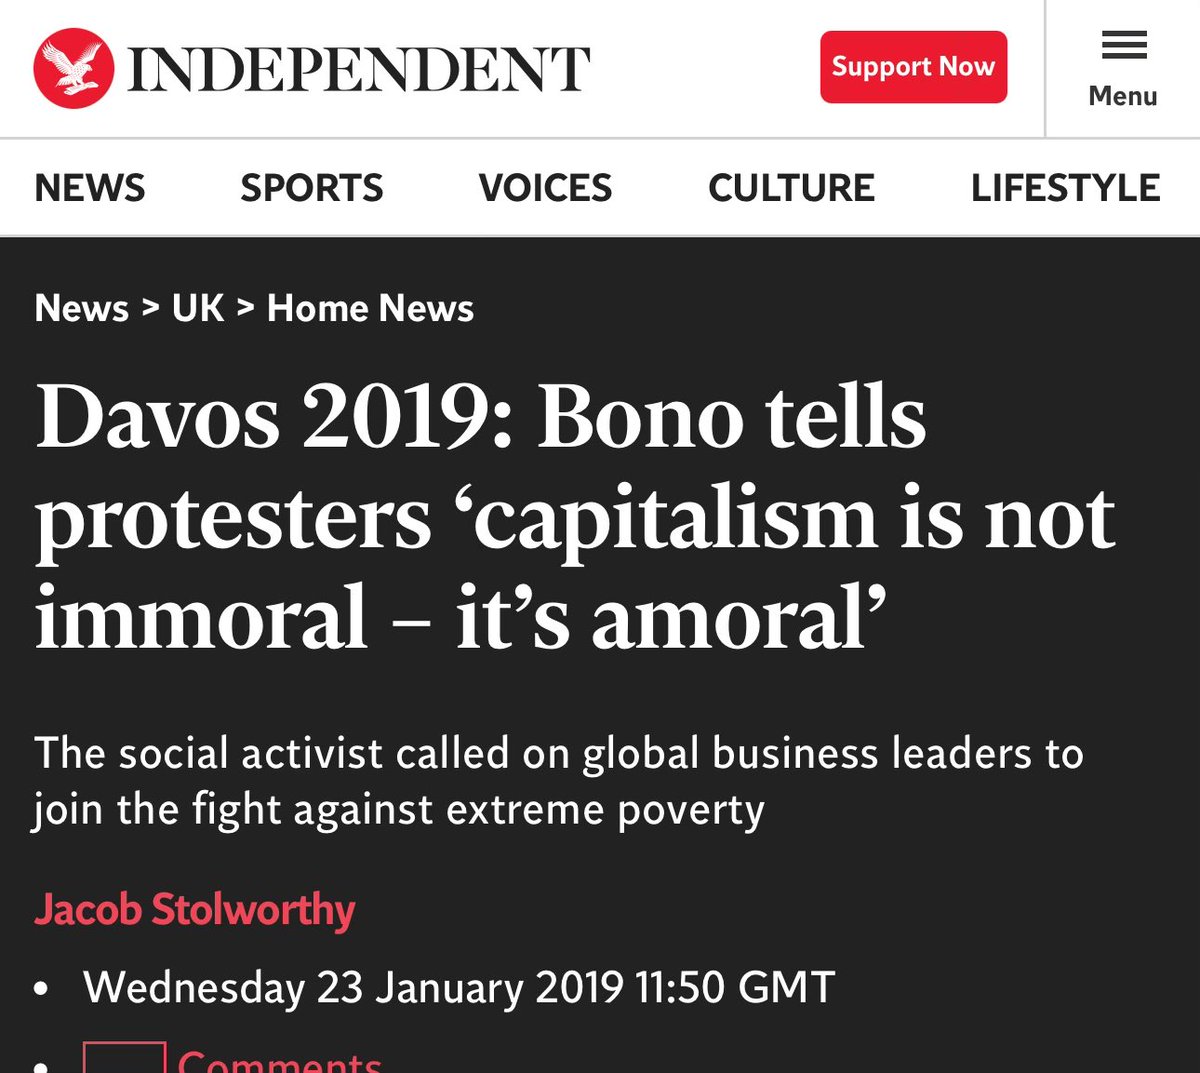Click the Independent eagle logo icon
The height and width of the screenshot is (1073, 1200).
(x=73, y=68)
